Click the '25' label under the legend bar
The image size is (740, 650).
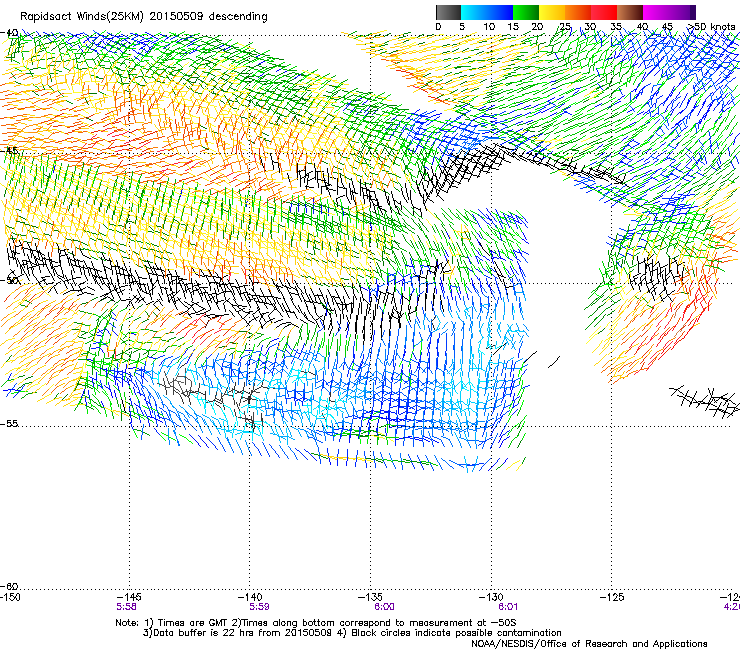(565, 27)
